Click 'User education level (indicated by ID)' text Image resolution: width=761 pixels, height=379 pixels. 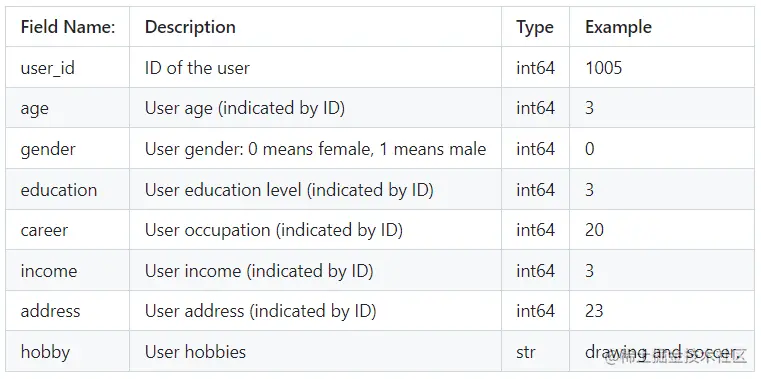(x=289, y=190)
